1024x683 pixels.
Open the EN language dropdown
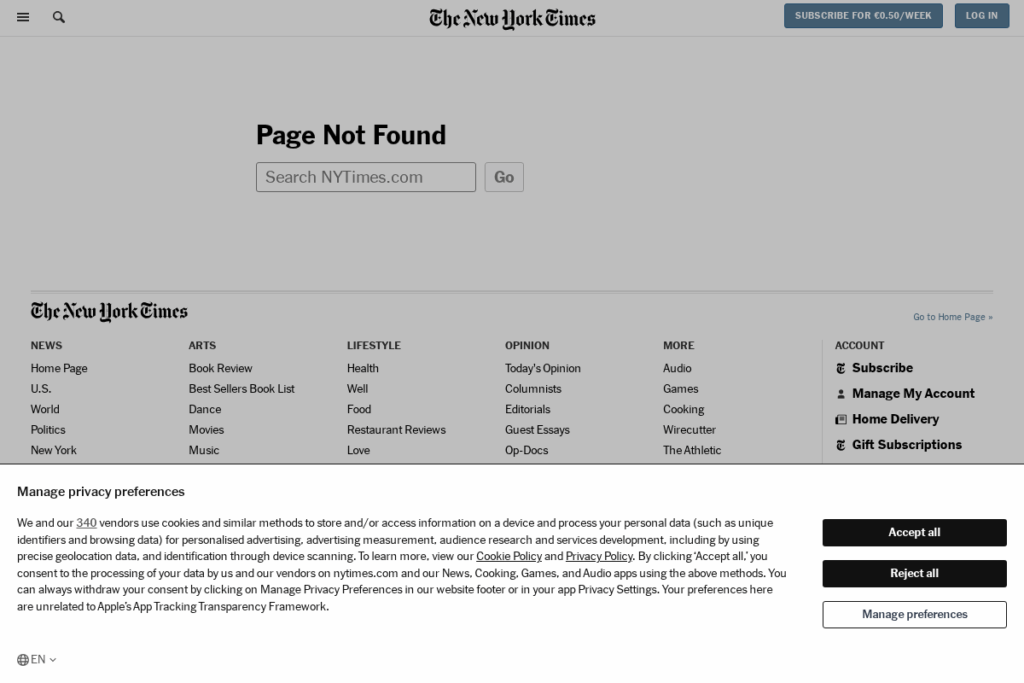38,659
